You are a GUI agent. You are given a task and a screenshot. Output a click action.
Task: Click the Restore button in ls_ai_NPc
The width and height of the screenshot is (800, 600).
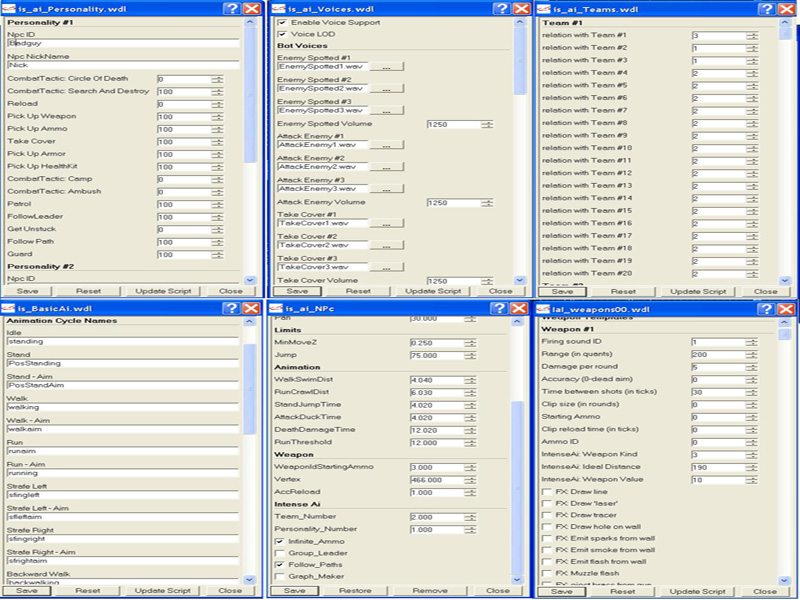[355, 591]
